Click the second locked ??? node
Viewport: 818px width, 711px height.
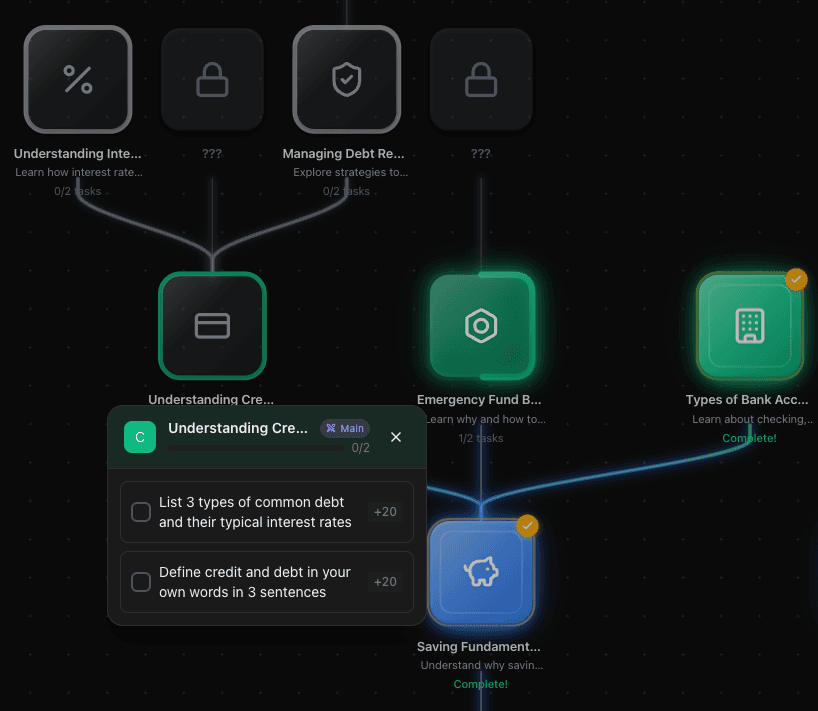pyautogui.click(x=481, y=80)
